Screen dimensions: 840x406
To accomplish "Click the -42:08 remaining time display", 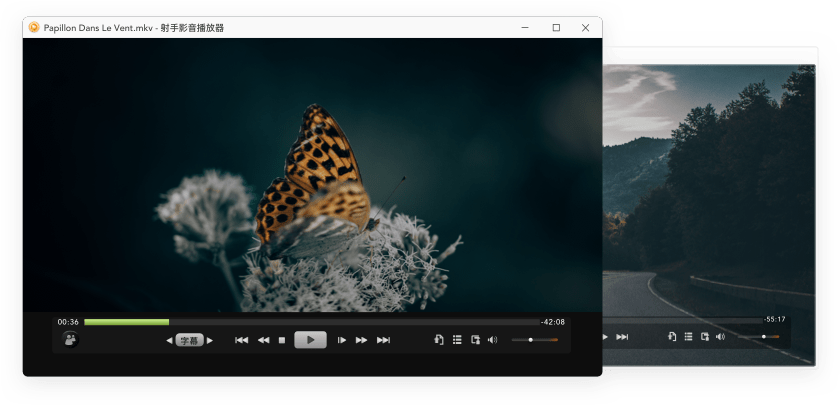I will [553, 322].
